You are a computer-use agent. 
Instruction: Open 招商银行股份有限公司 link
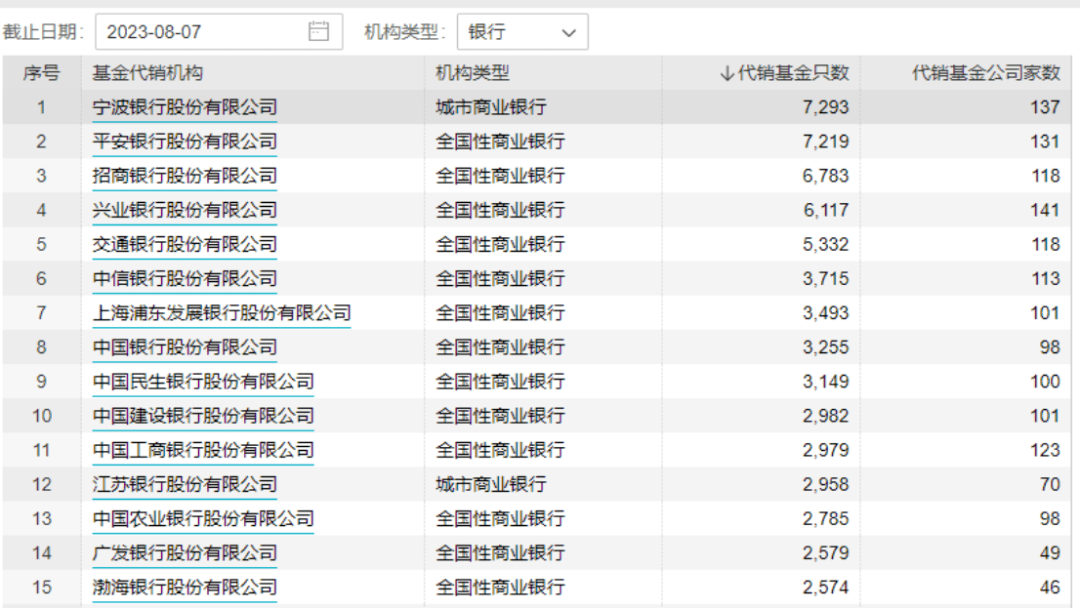[185, 176]
